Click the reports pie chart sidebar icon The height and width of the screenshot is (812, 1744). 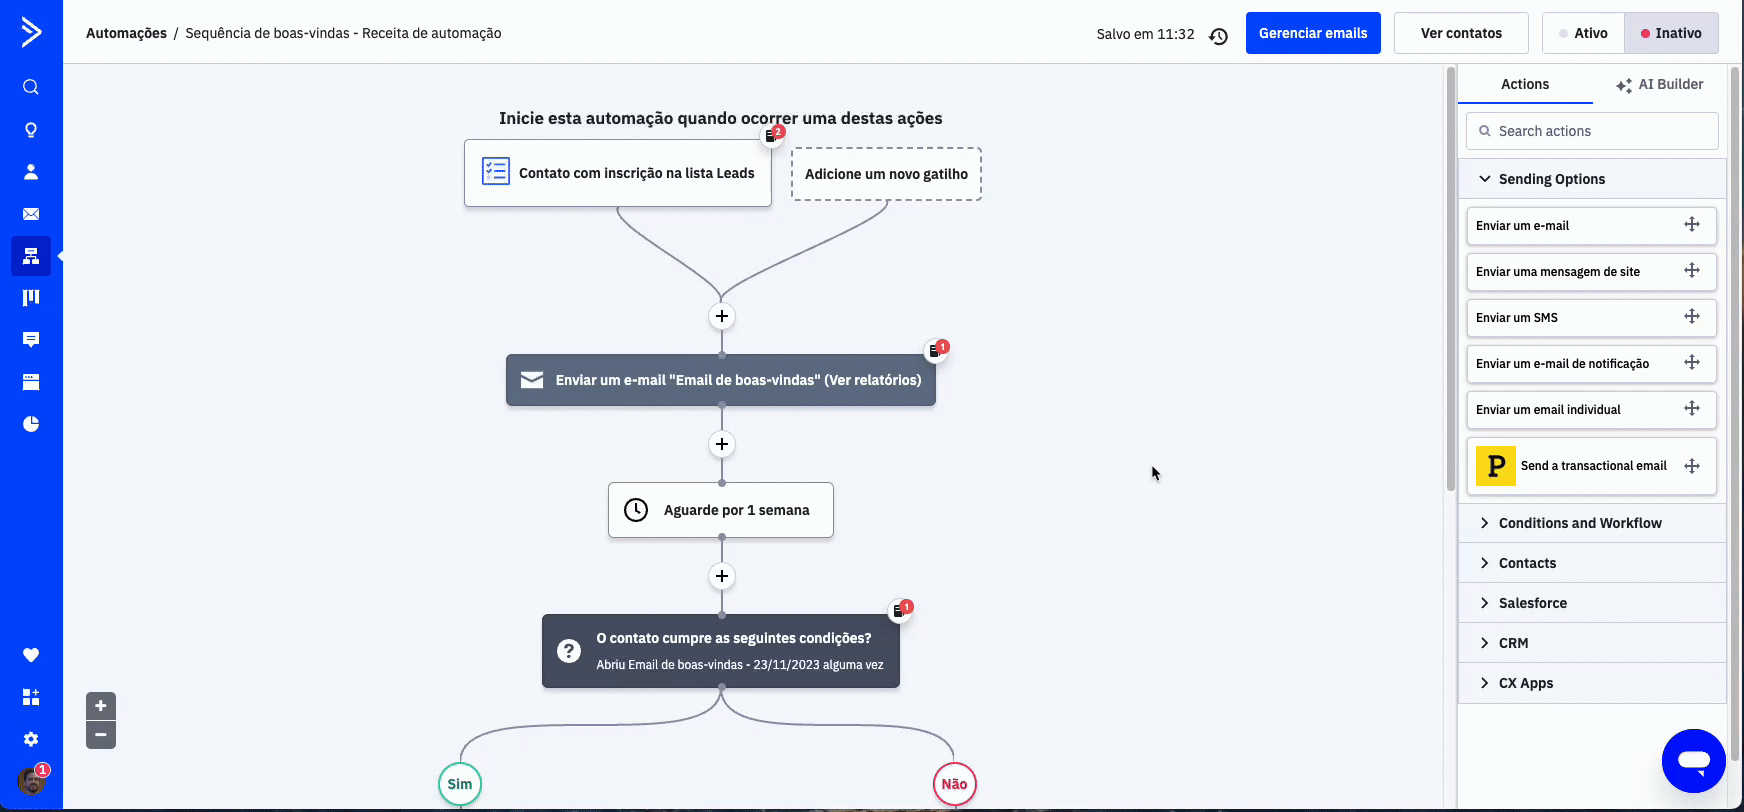click(31, 424)
